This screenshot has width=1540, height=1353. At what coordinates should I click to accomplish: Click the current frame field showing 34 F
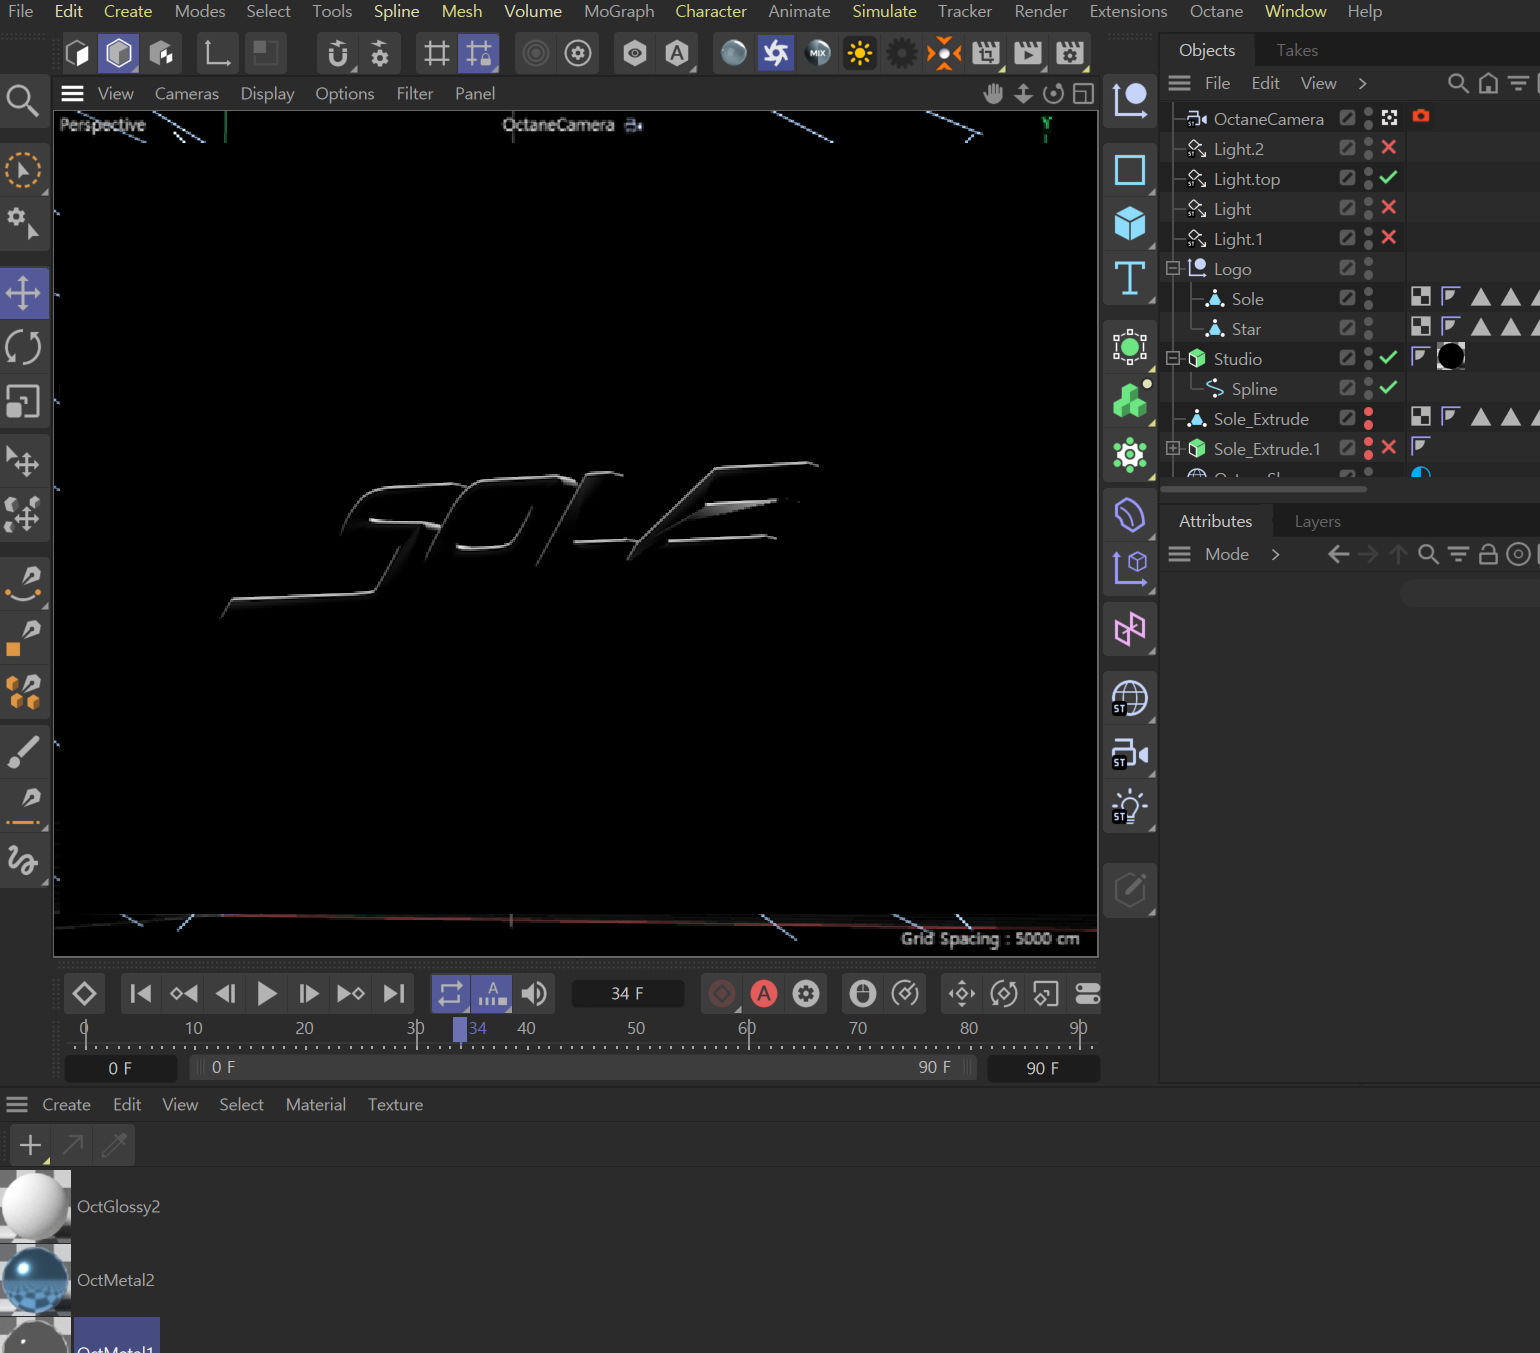(627, 993)
